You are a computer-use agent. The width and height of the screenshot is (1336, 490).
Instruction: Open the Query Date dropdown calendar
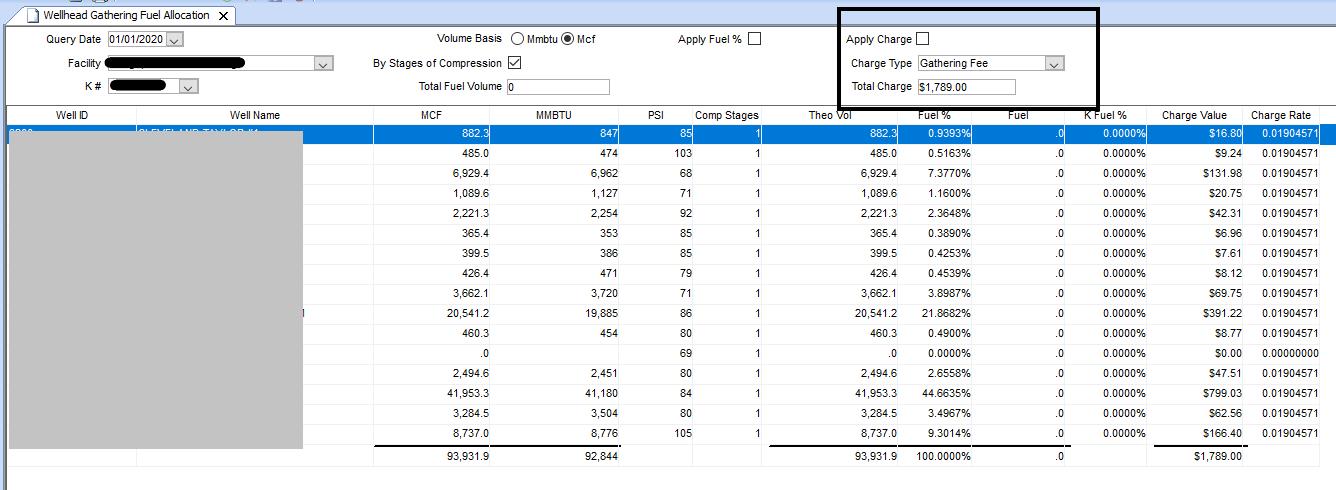[x=175, y=40]
